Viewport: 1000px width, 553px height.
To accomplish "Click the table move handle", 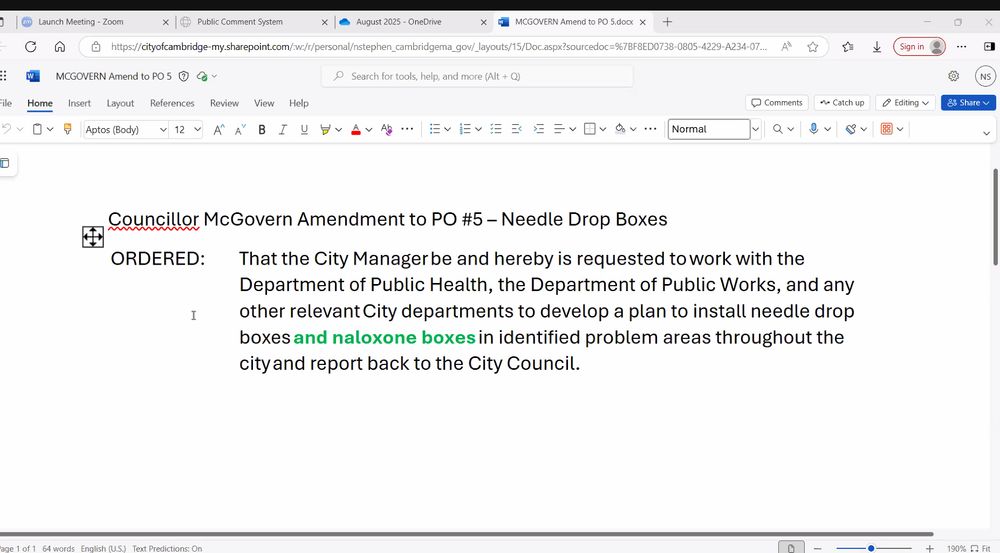I will point(93,237).
